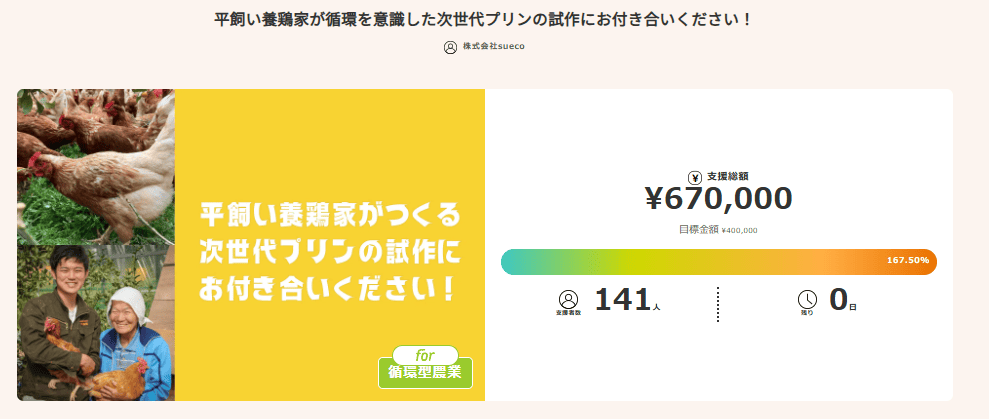The width and height of the screenshot is (989, 419).
Task: Open the chickens photo thumbnail
Action: coord(96,165)
